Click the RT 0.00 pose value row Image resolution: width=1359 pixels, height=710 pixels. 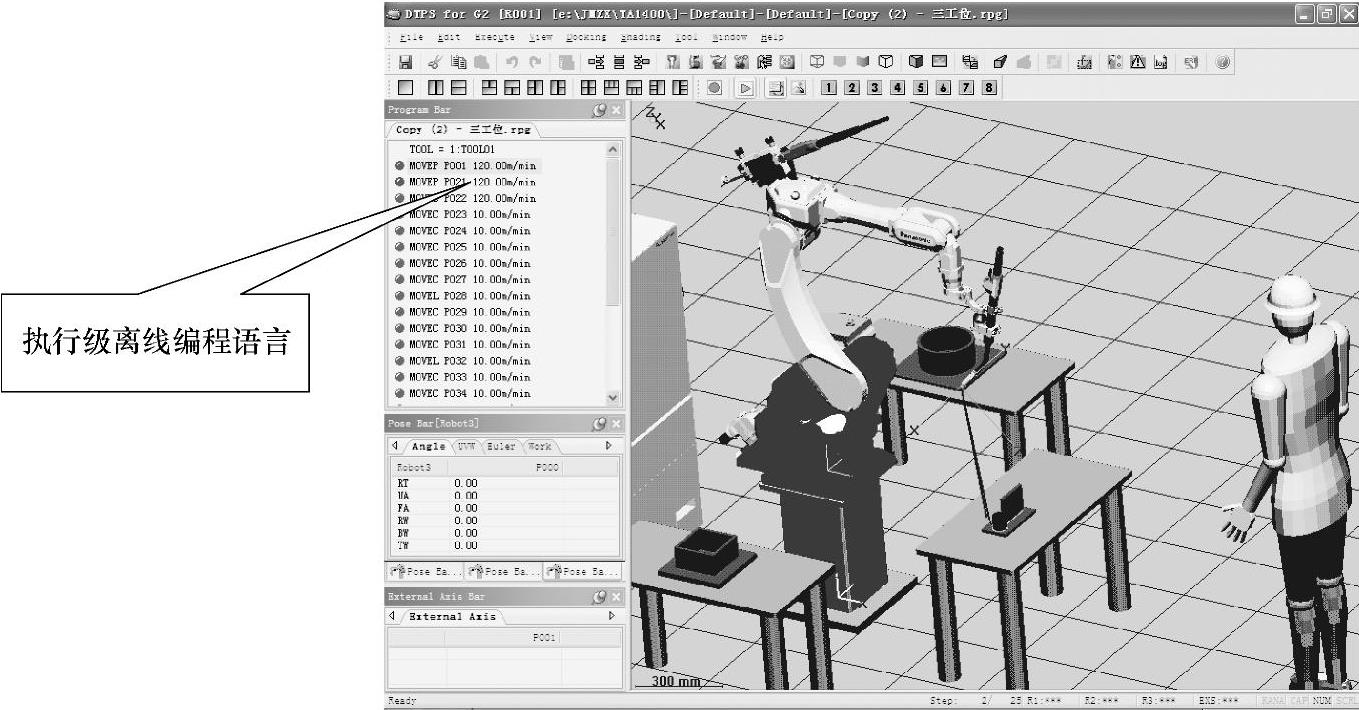pos(504,483)
